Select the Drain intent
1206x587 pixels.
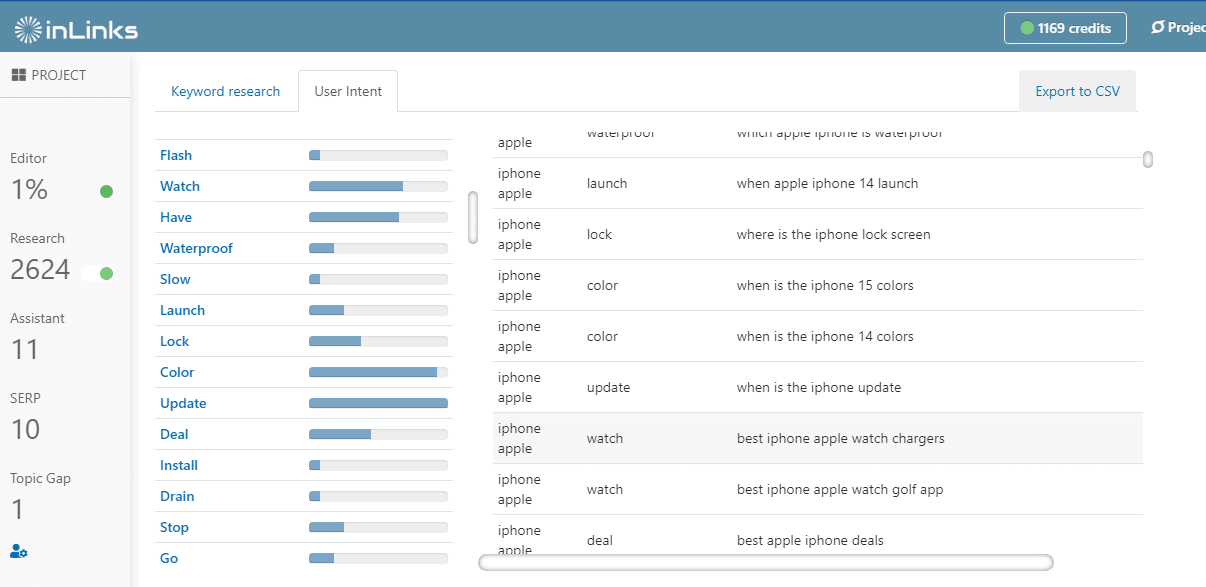tap(177, 496)
